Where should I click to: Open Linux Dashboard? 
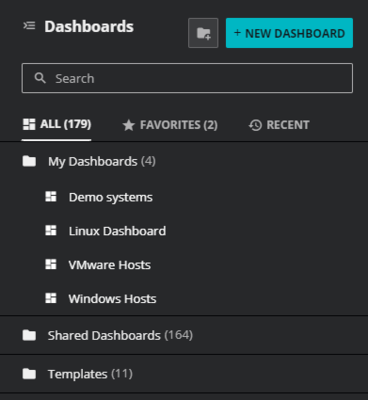tap(117, 231)
